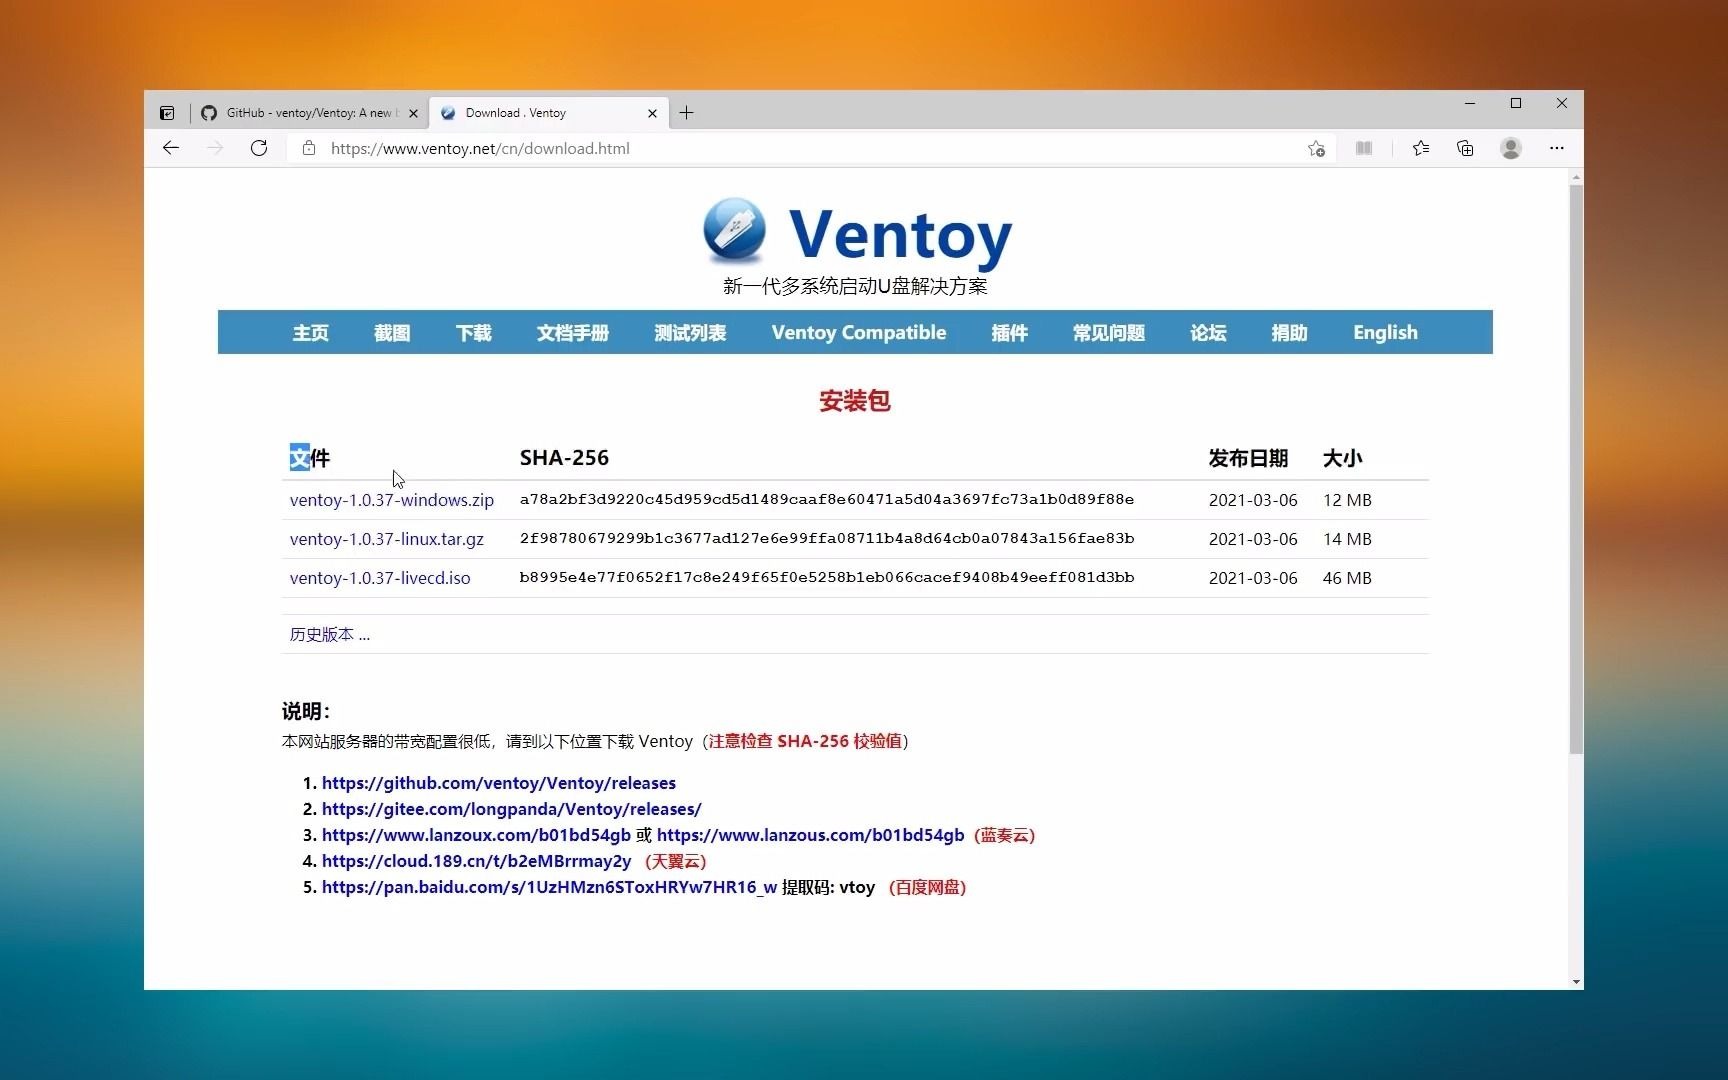This screenshot has width=1728, height=1080.
Task: Click the browser forward arrow
Action: 214,148
